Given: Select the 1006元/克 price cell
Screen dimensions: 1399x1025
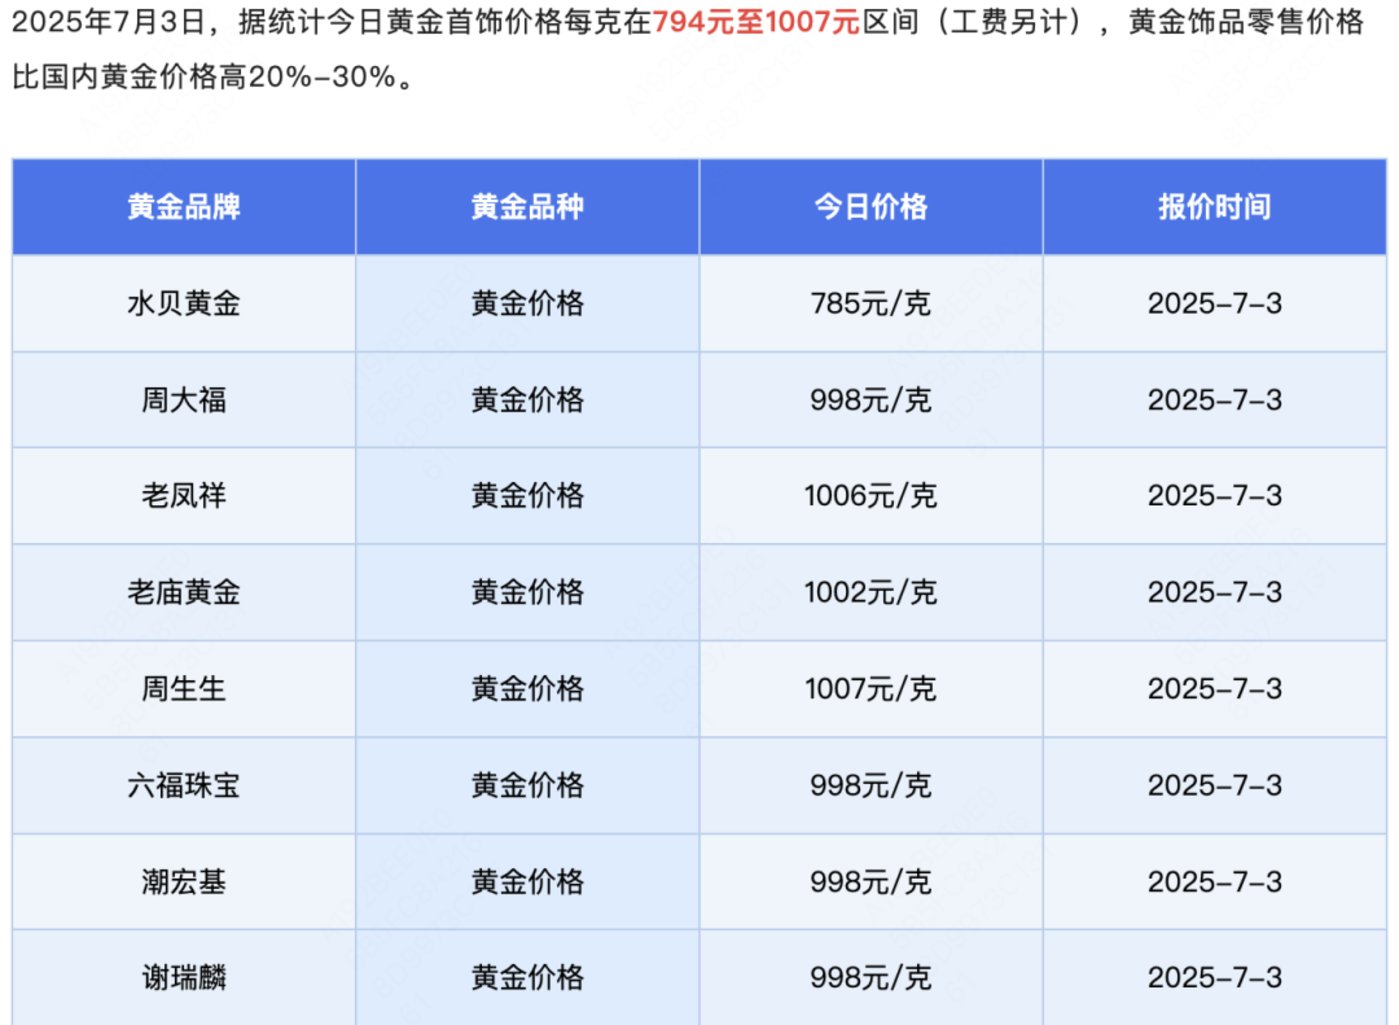Looking at the screenshot, I should coord(870,496).
